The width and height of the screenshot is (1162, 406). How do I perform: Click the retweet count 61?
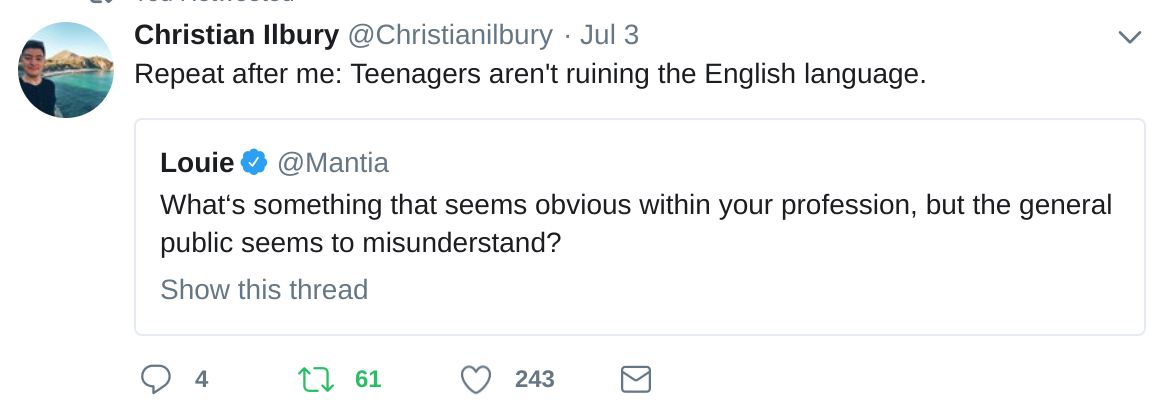pyautogui.click(x=368, y=380)
